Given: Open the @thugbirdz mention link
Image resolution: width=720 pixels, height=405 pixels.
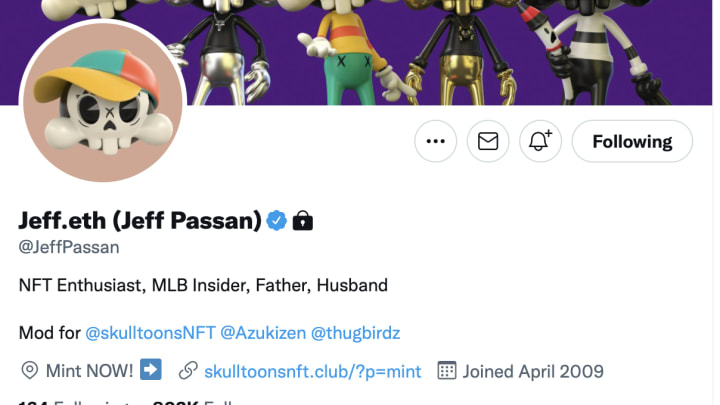Looking at the screenshot, I should tap(355, 332).
